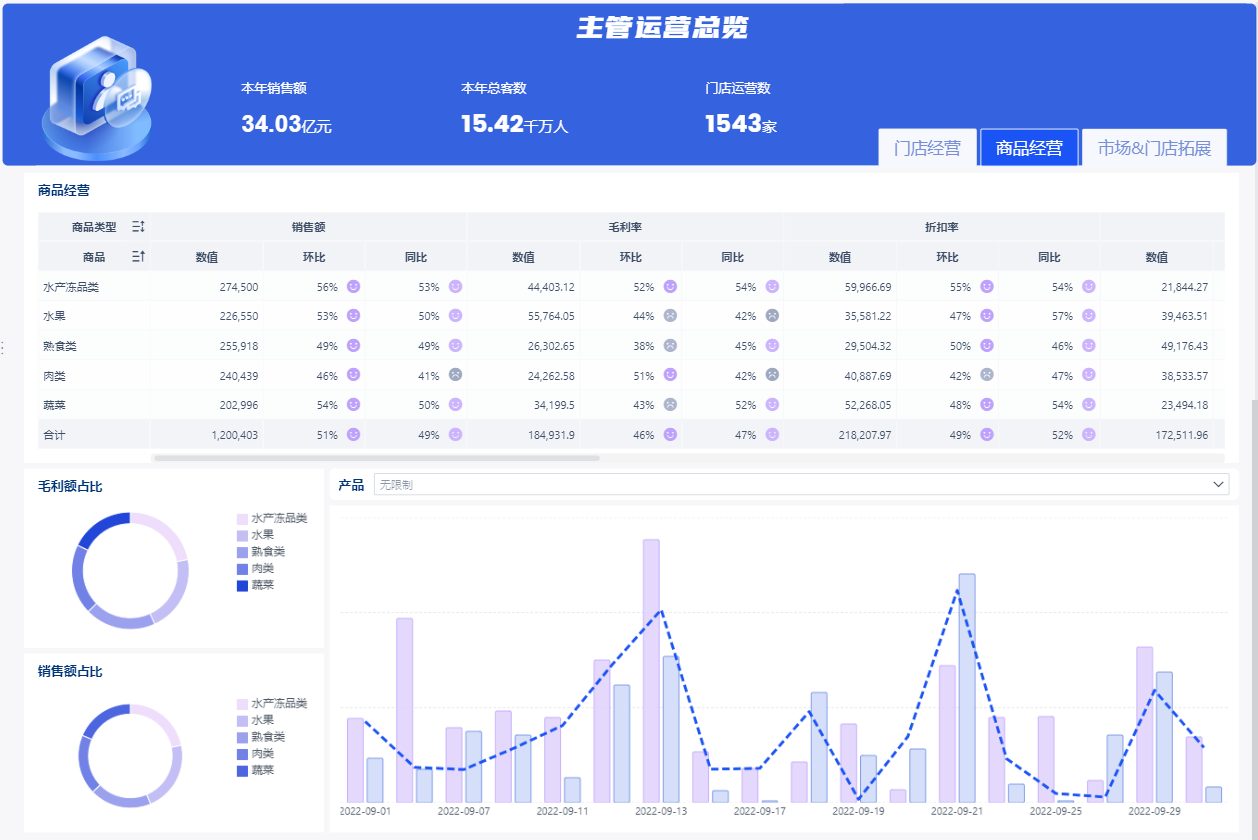Switch to the 门店经营 tab
The image size is (1258, 840).
pos(927,148)
